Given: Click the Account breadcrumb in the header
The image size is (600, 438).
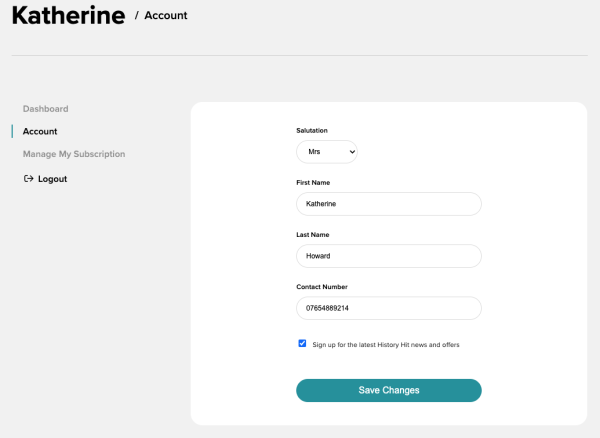Looking at the screenshot, I should (x=165, y=16).
